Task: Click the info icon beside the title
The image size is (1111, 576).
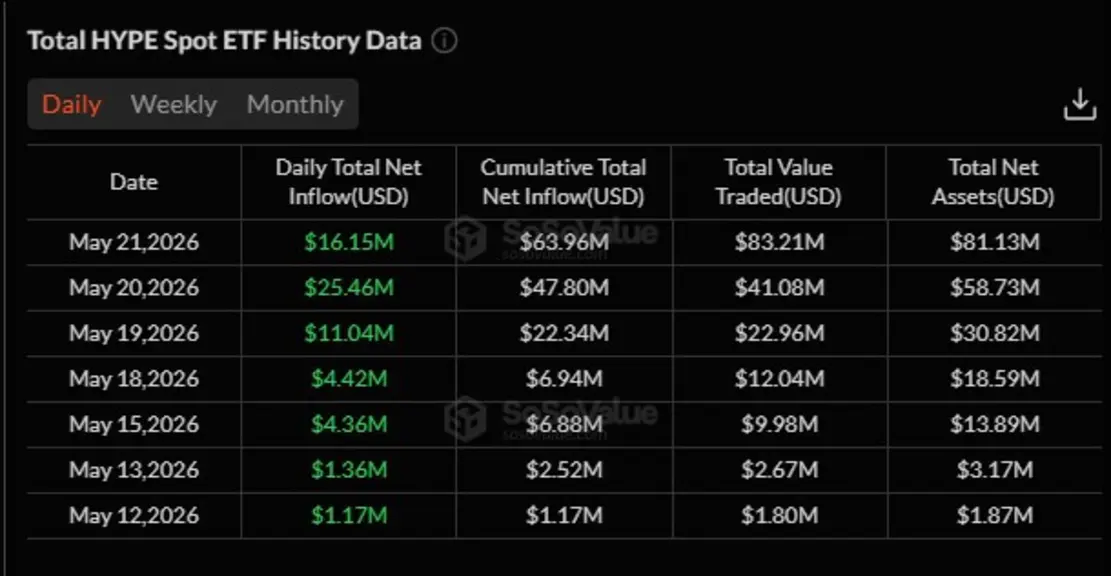Action: [444, 40]
